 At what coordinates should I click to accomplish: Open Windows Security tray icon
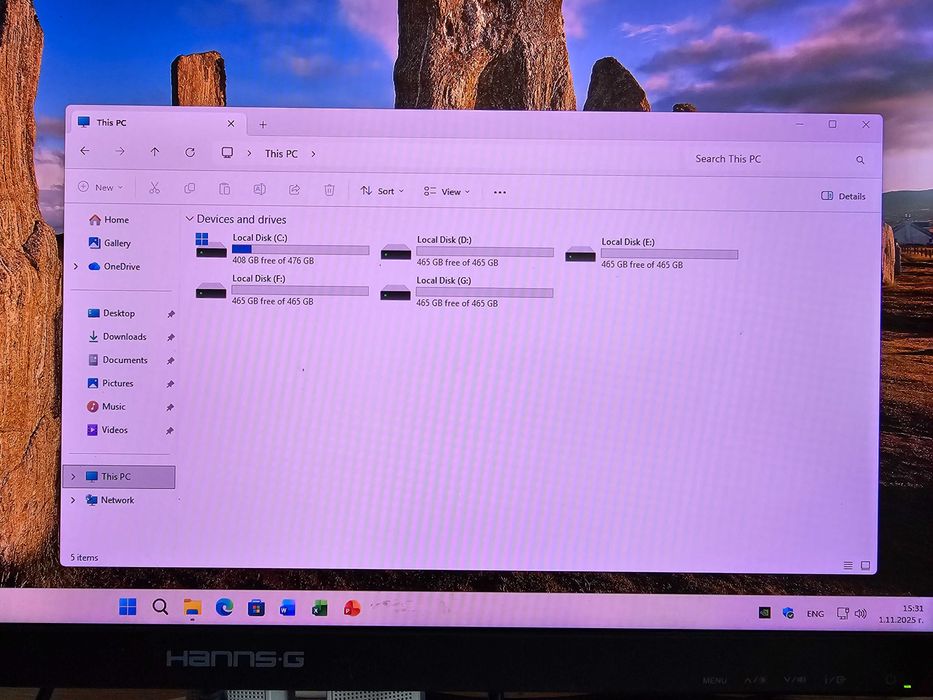click(788, 612)
